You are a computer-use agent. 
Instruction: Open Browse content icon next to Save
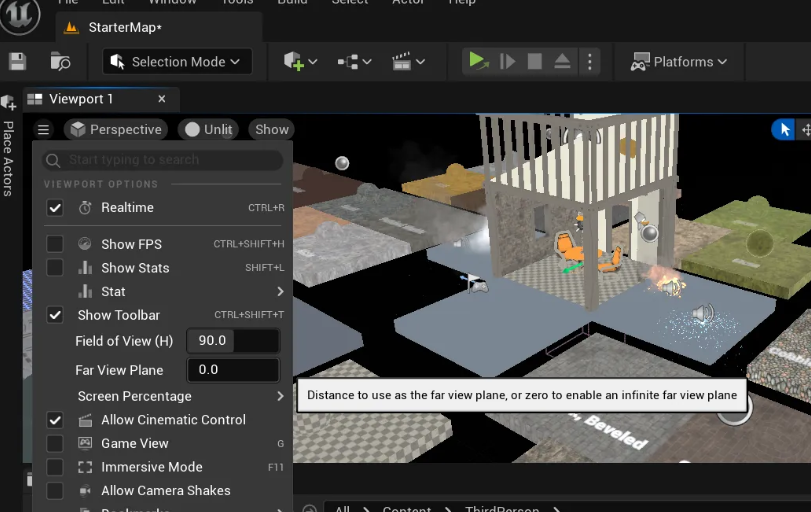pos(61,62)
